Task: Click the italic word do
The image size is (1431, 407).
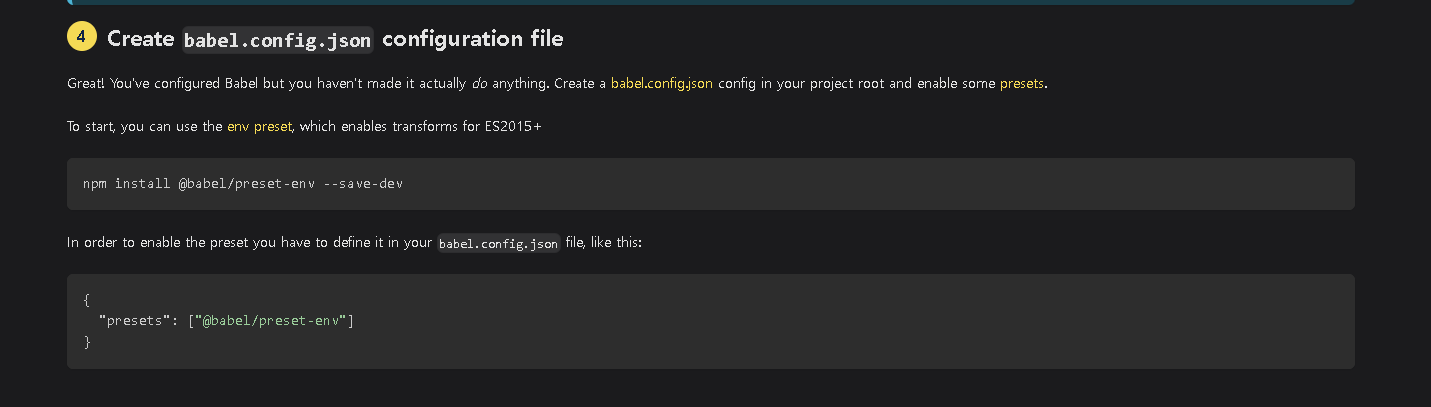Action: (x=480, y=84)
